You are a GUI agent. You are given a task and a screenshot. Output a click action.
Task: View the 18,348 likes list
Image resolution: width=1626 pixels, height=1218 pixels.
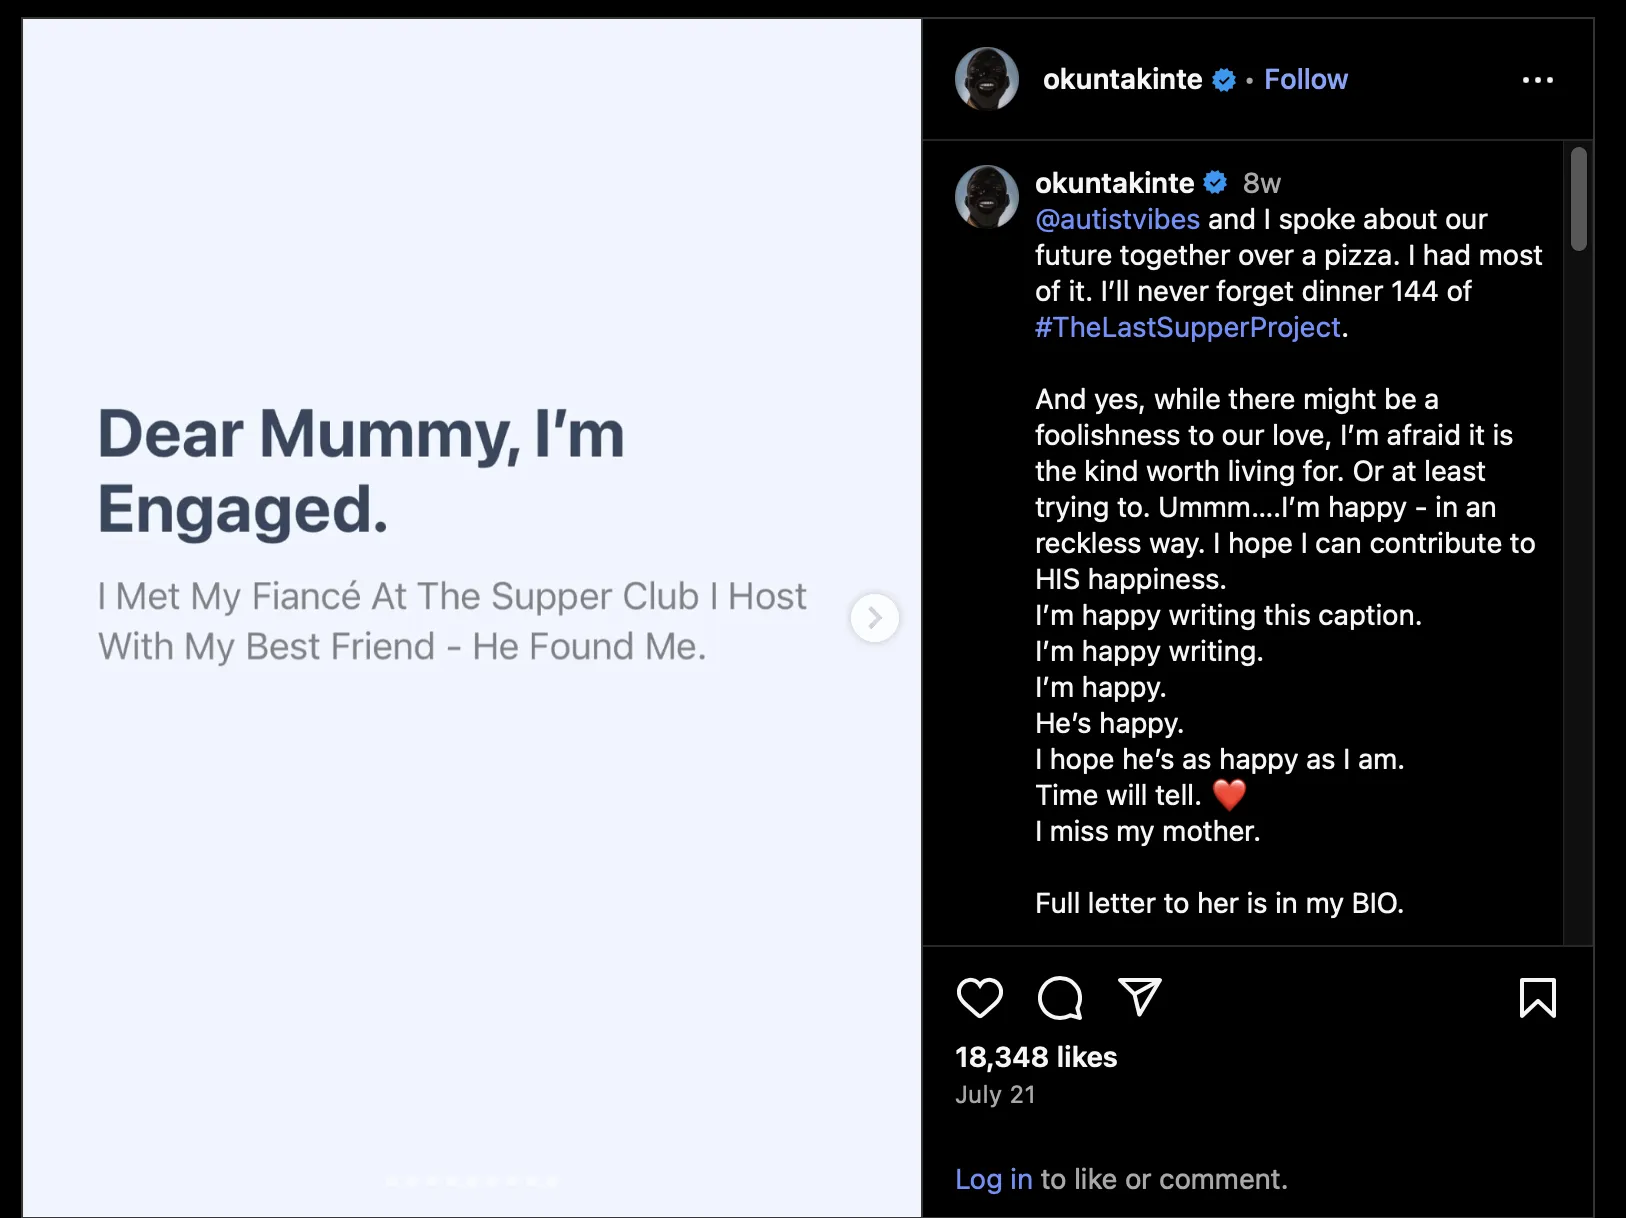pos(1036,1057)
